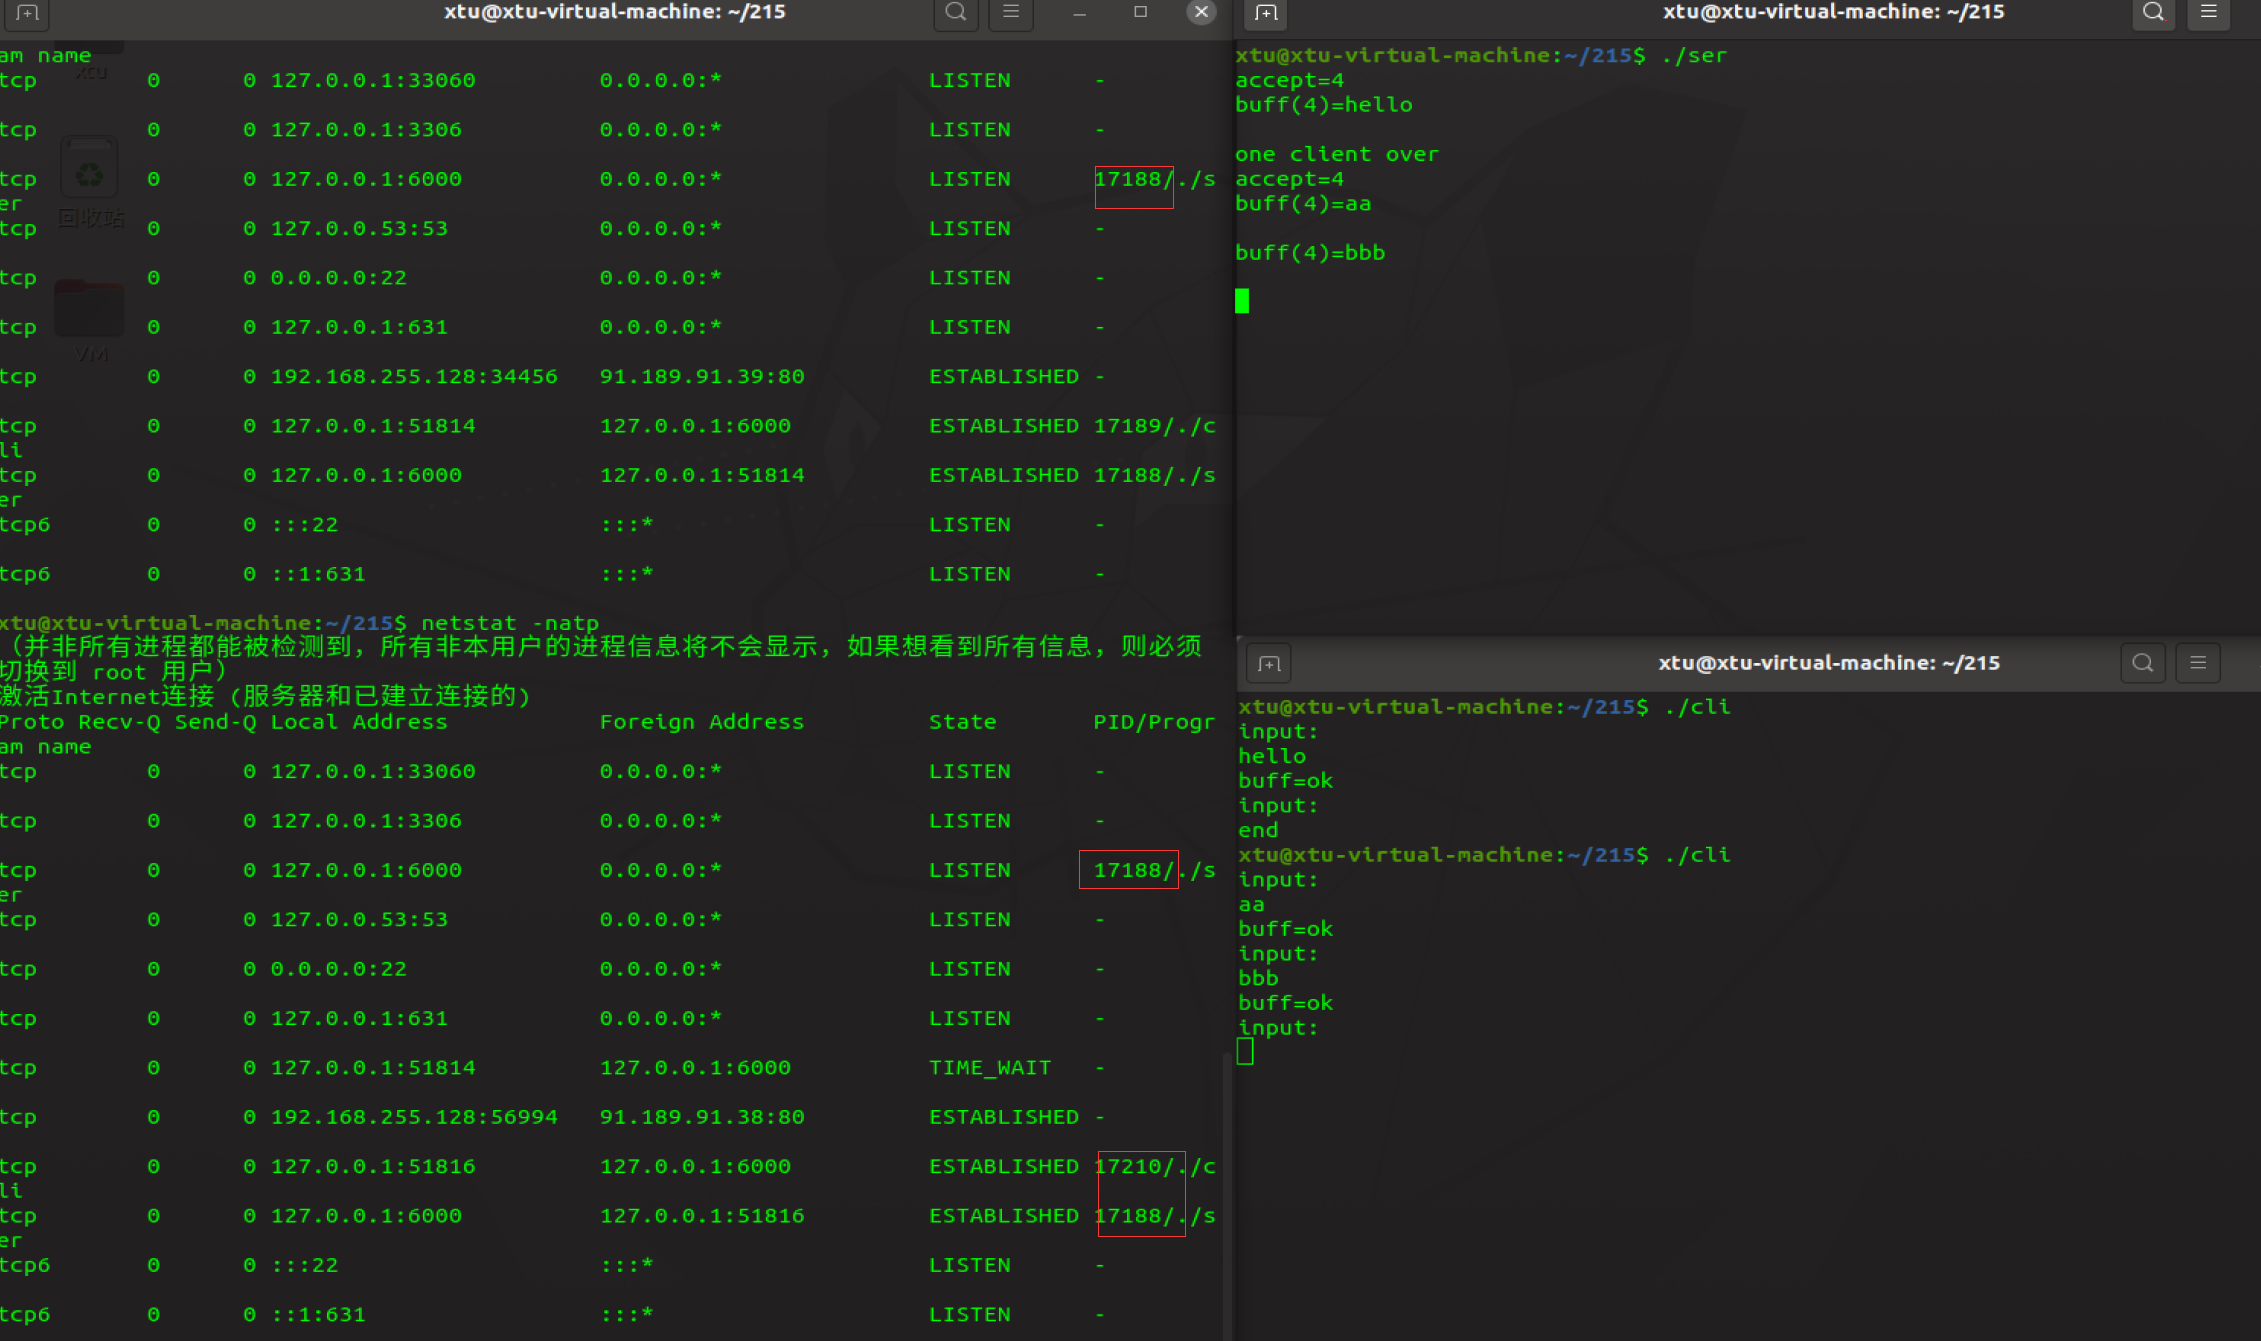Open new tab in bottom-right ./cli terminal
The height and width of the screenshot is (1341, 2261).
click(x=1269, y=664)
